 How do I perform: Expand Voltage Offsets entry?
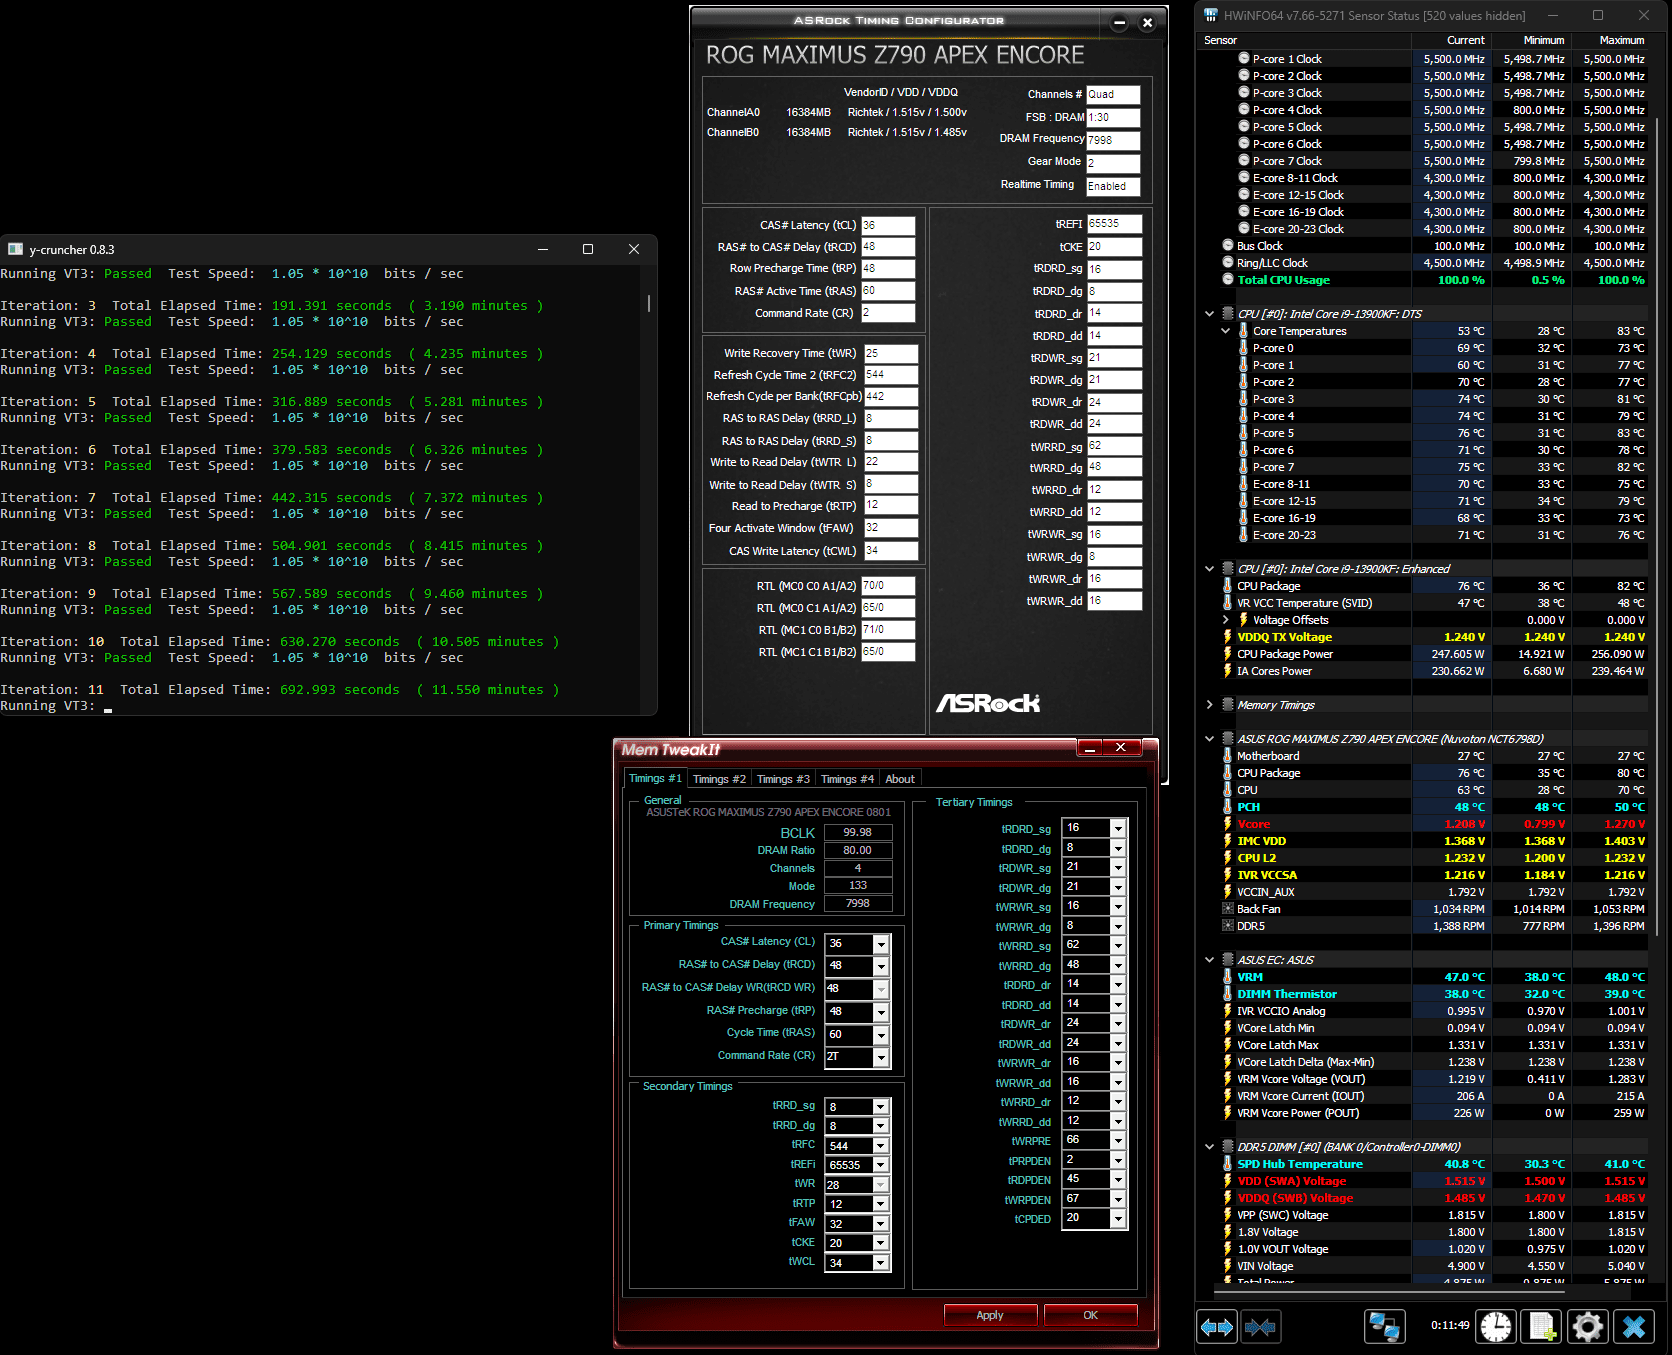click(x=1226, y=620)
